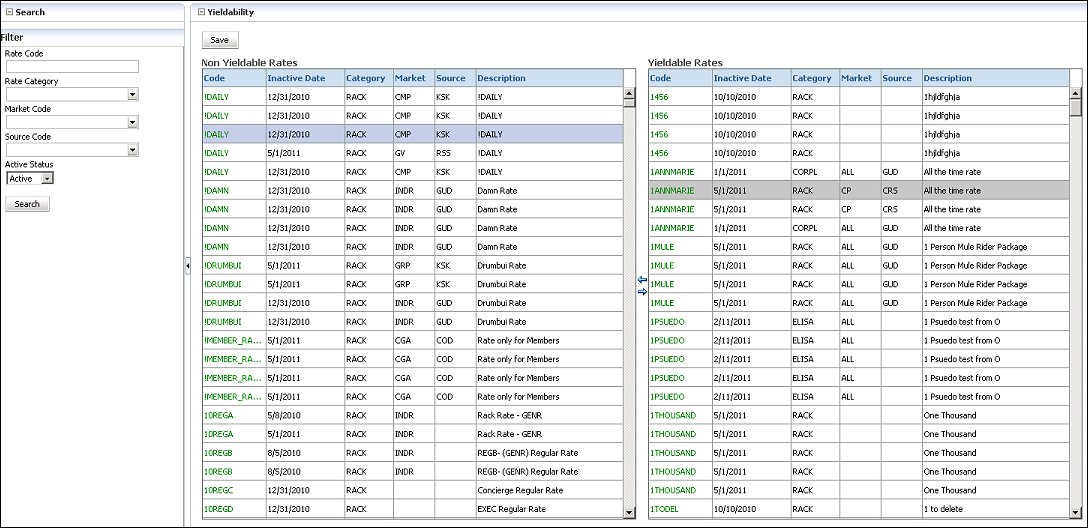Click the left arrow to move rate to Non Yieldable
The height and width of the screenshot is (528, 1088).
(642, 279)
